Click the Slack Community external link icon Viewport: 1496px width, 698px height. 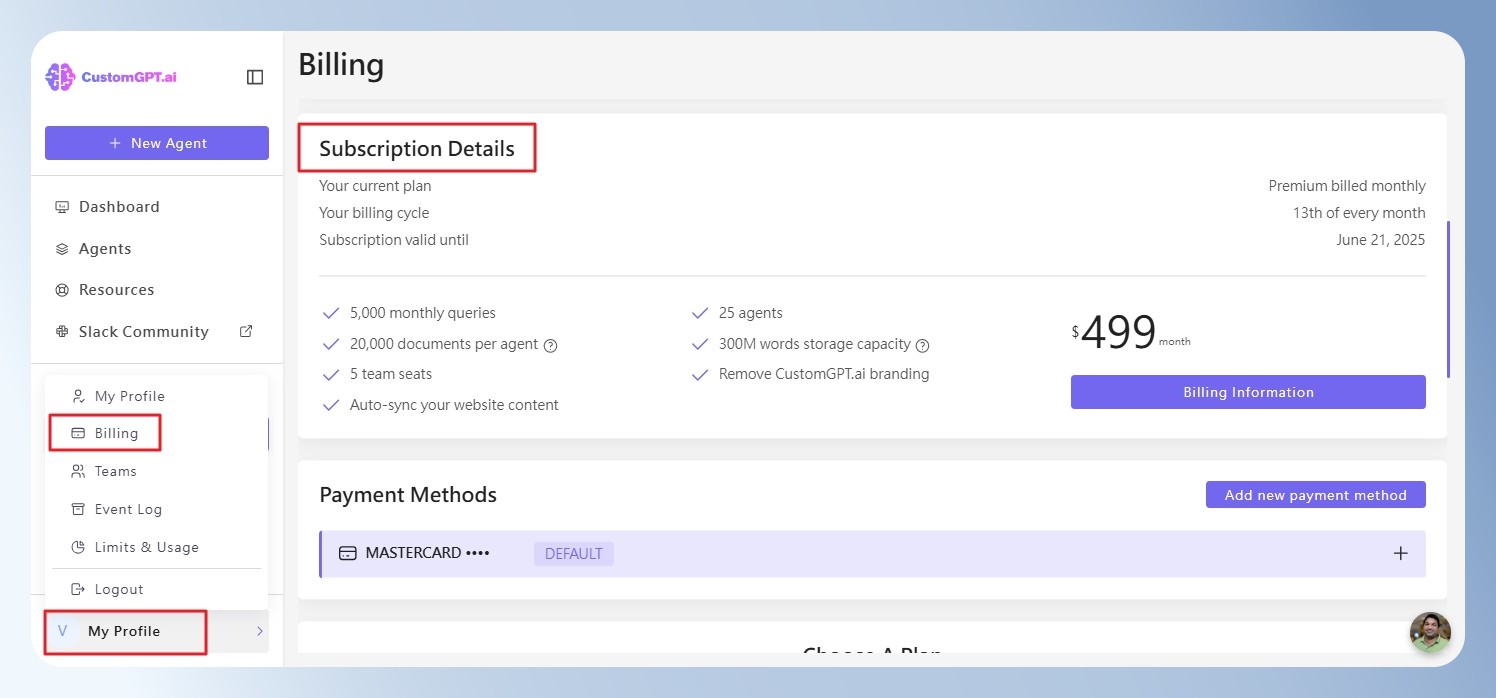246,331
